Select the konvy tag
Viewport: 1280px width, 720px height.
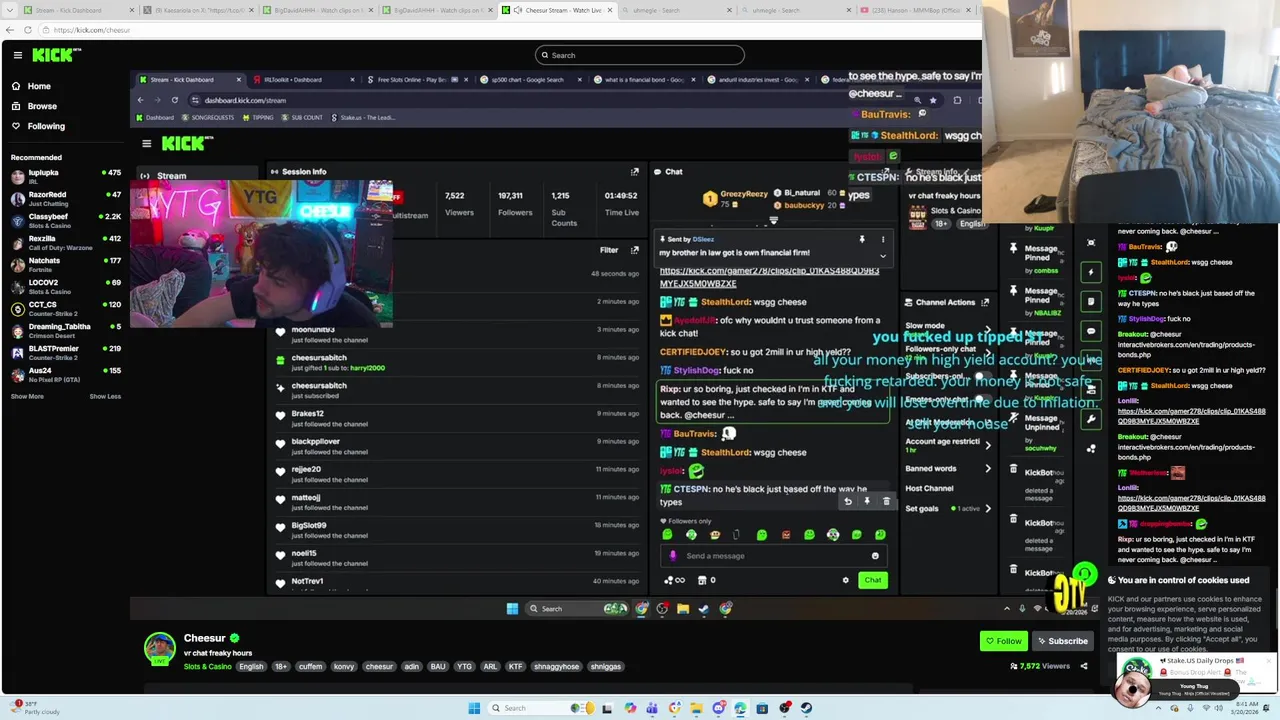click(344, 666)
